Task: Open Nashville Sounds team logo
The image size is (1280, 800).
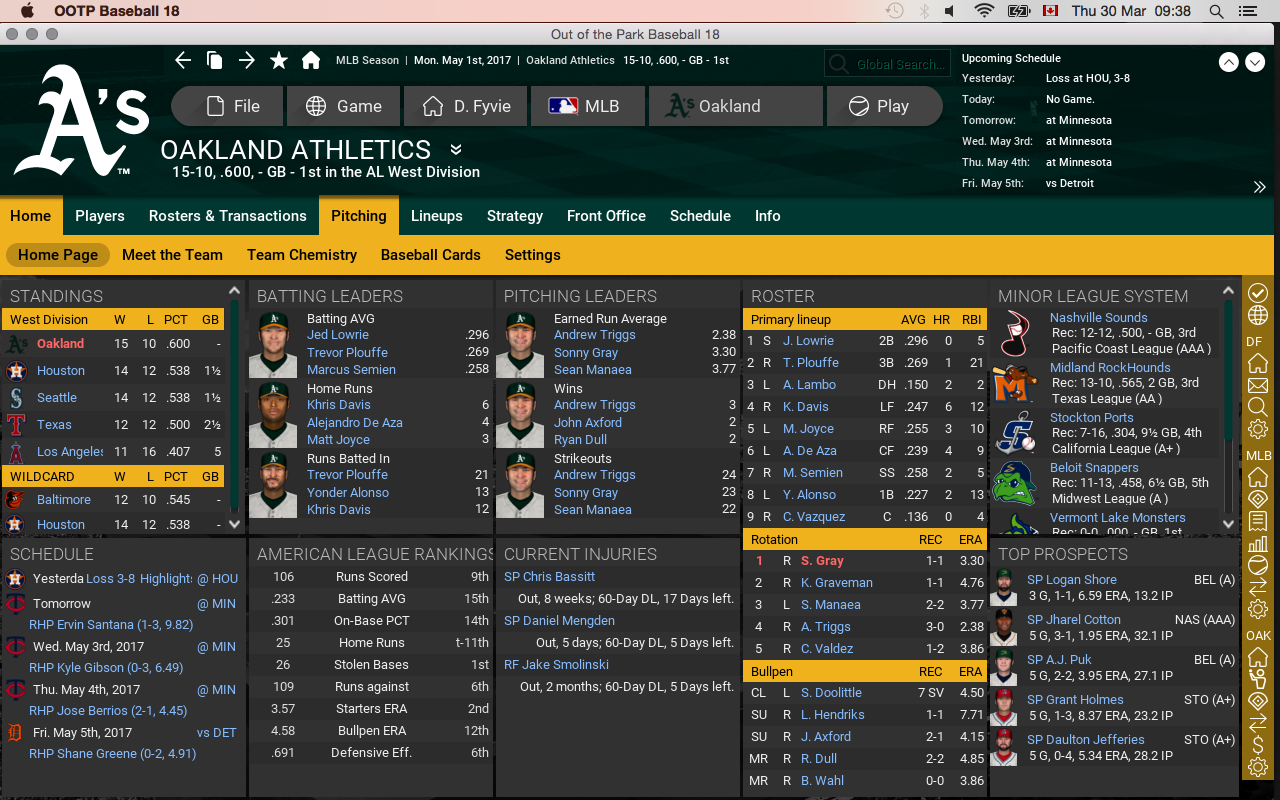Action: 1016,332
